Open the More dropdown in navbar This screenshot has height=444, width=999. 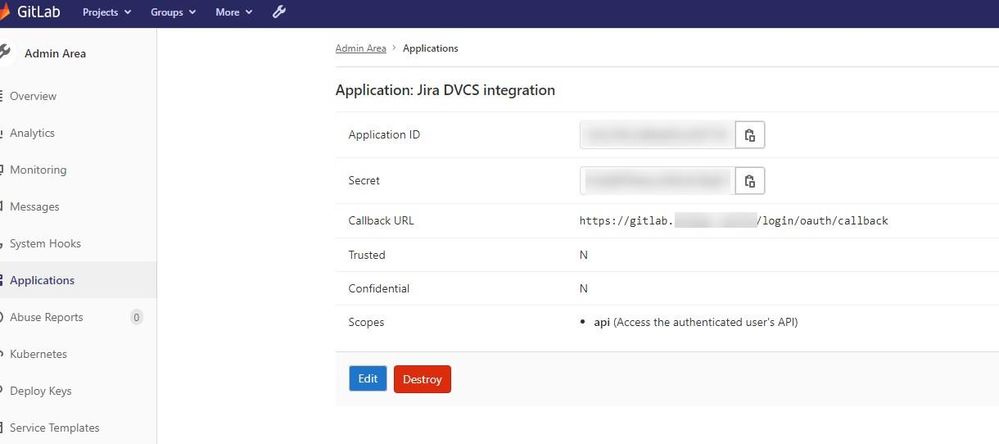pos(233,12)
